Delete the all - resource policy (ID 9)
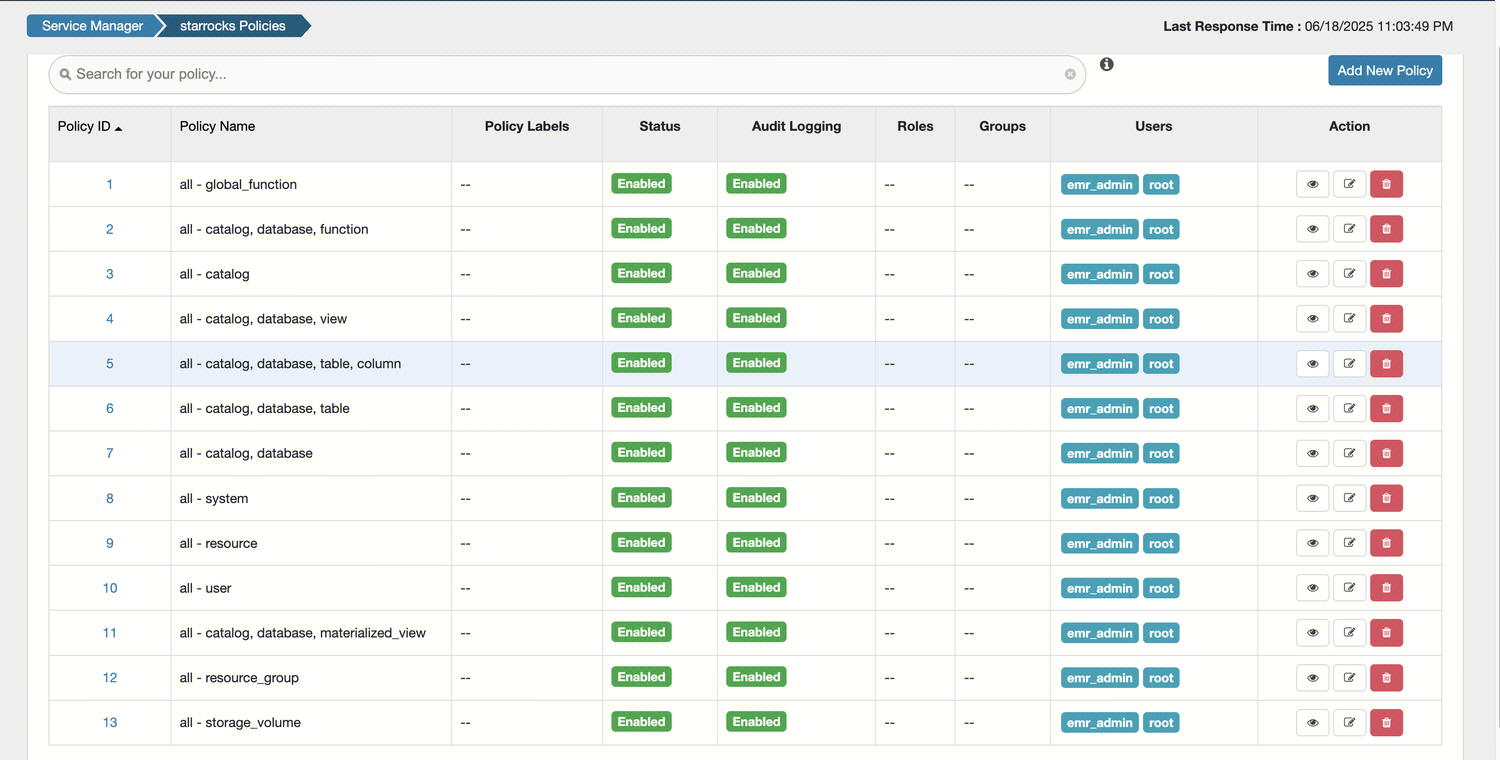The height and width of the screenshot is (760, 1500). [1386, 543]
